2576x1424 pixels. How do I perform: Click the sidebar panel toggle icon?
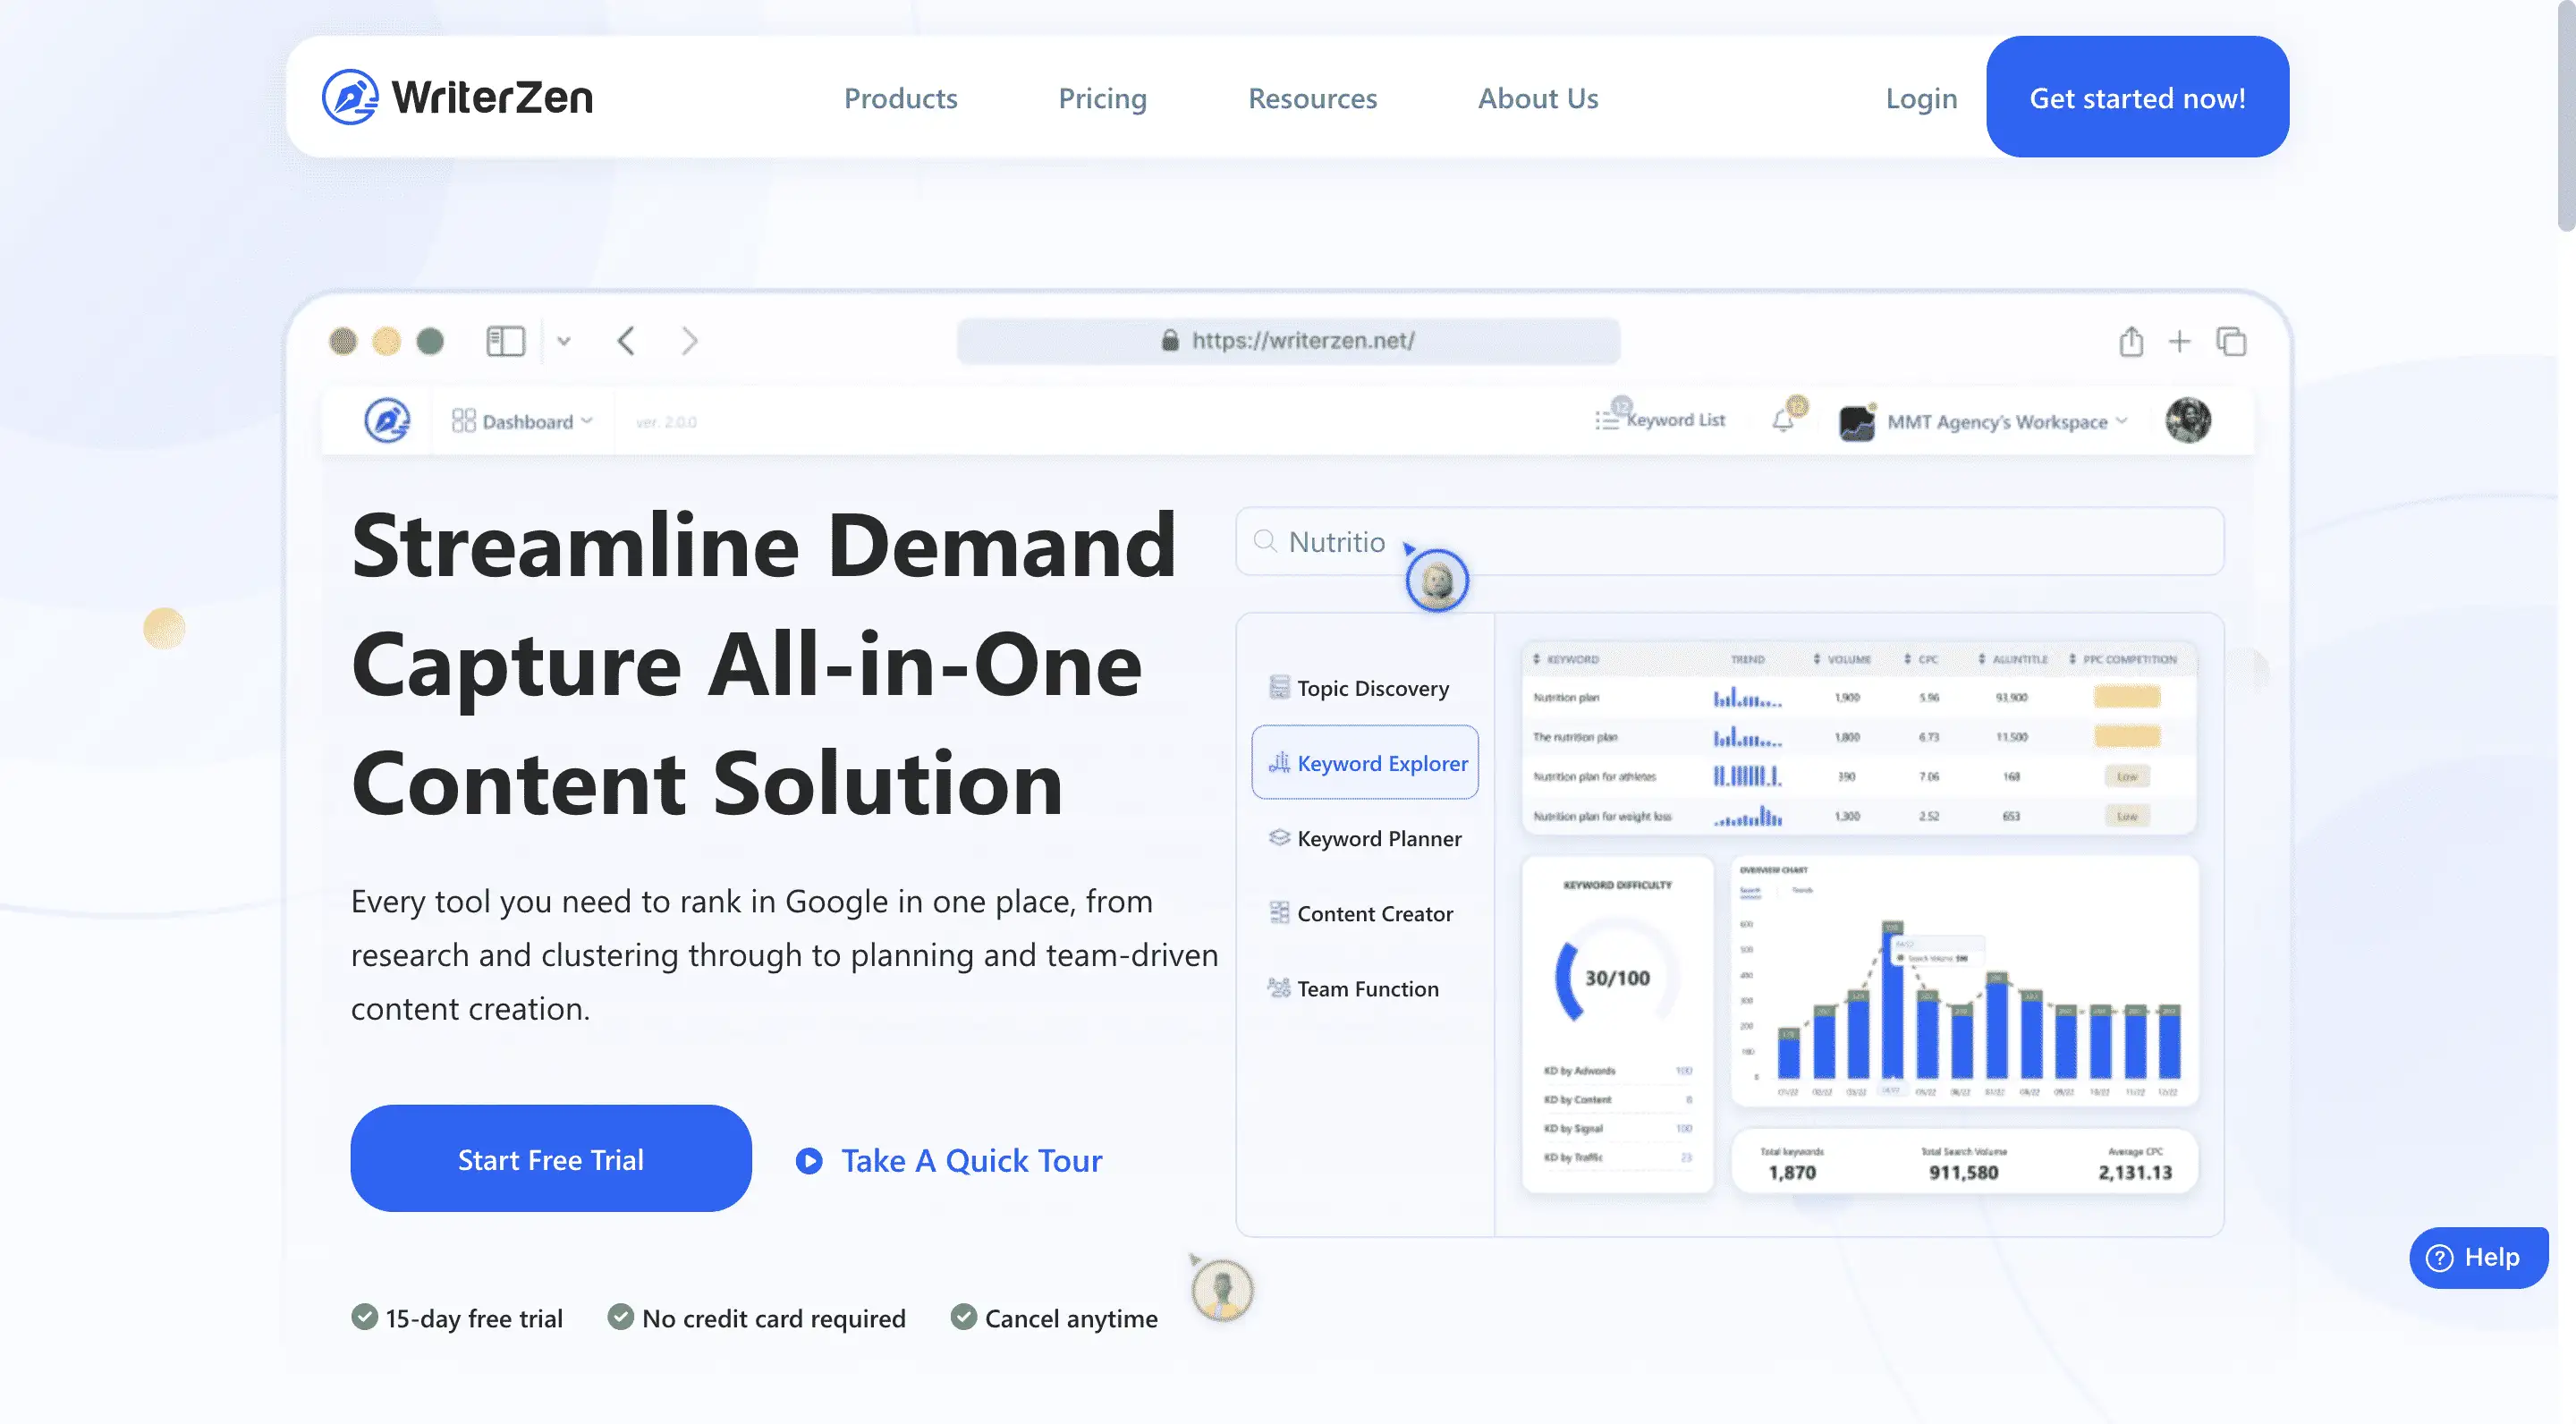click(x=505, y=341)
